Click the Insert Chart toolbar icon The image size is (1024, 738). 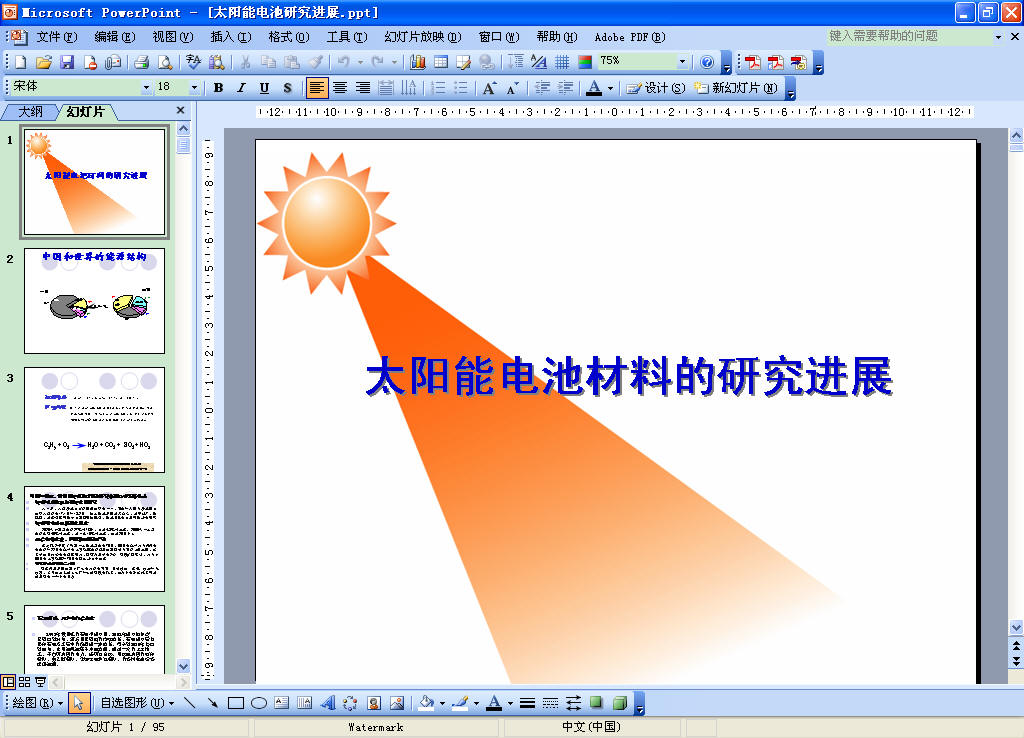(x=418, y=62)
